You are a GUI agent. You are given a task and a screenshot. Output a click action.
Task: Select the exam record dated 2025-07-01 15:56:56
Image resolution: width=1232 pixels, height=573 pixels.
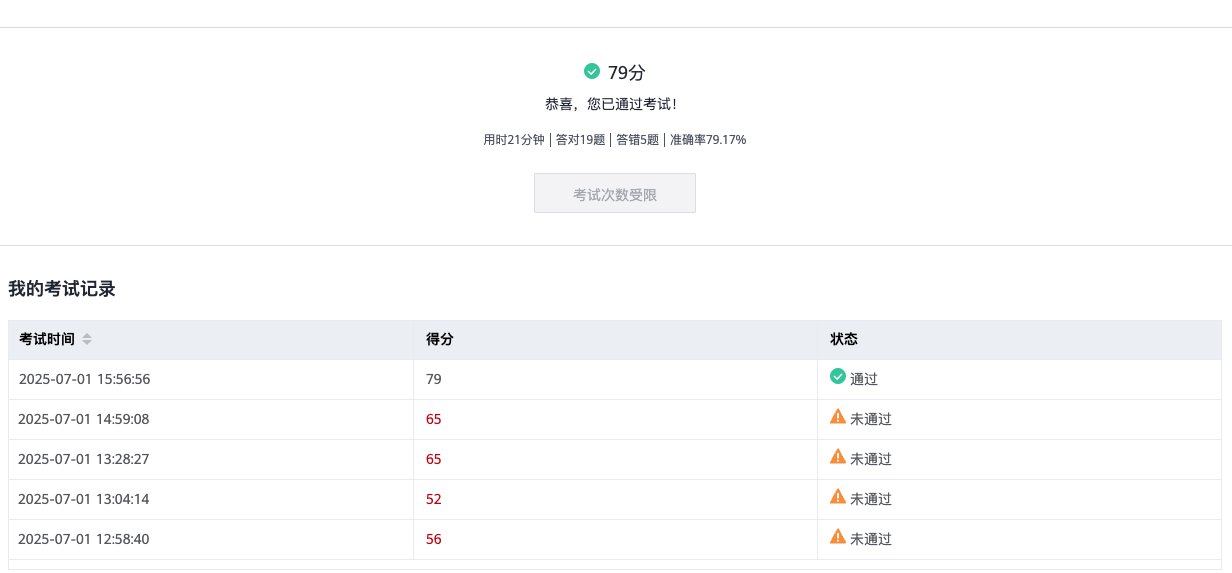point(84,379)
